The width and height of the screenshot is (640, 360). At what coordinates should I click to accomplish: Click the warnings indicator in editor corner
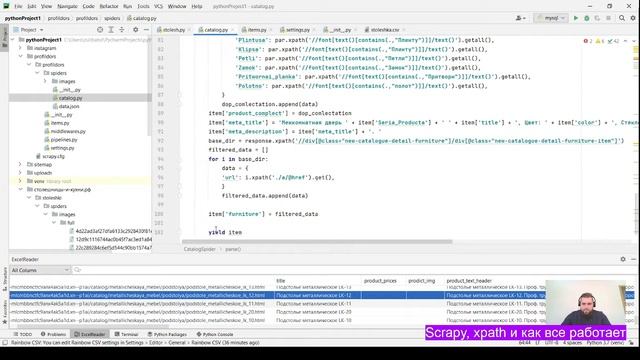point(600,41)
